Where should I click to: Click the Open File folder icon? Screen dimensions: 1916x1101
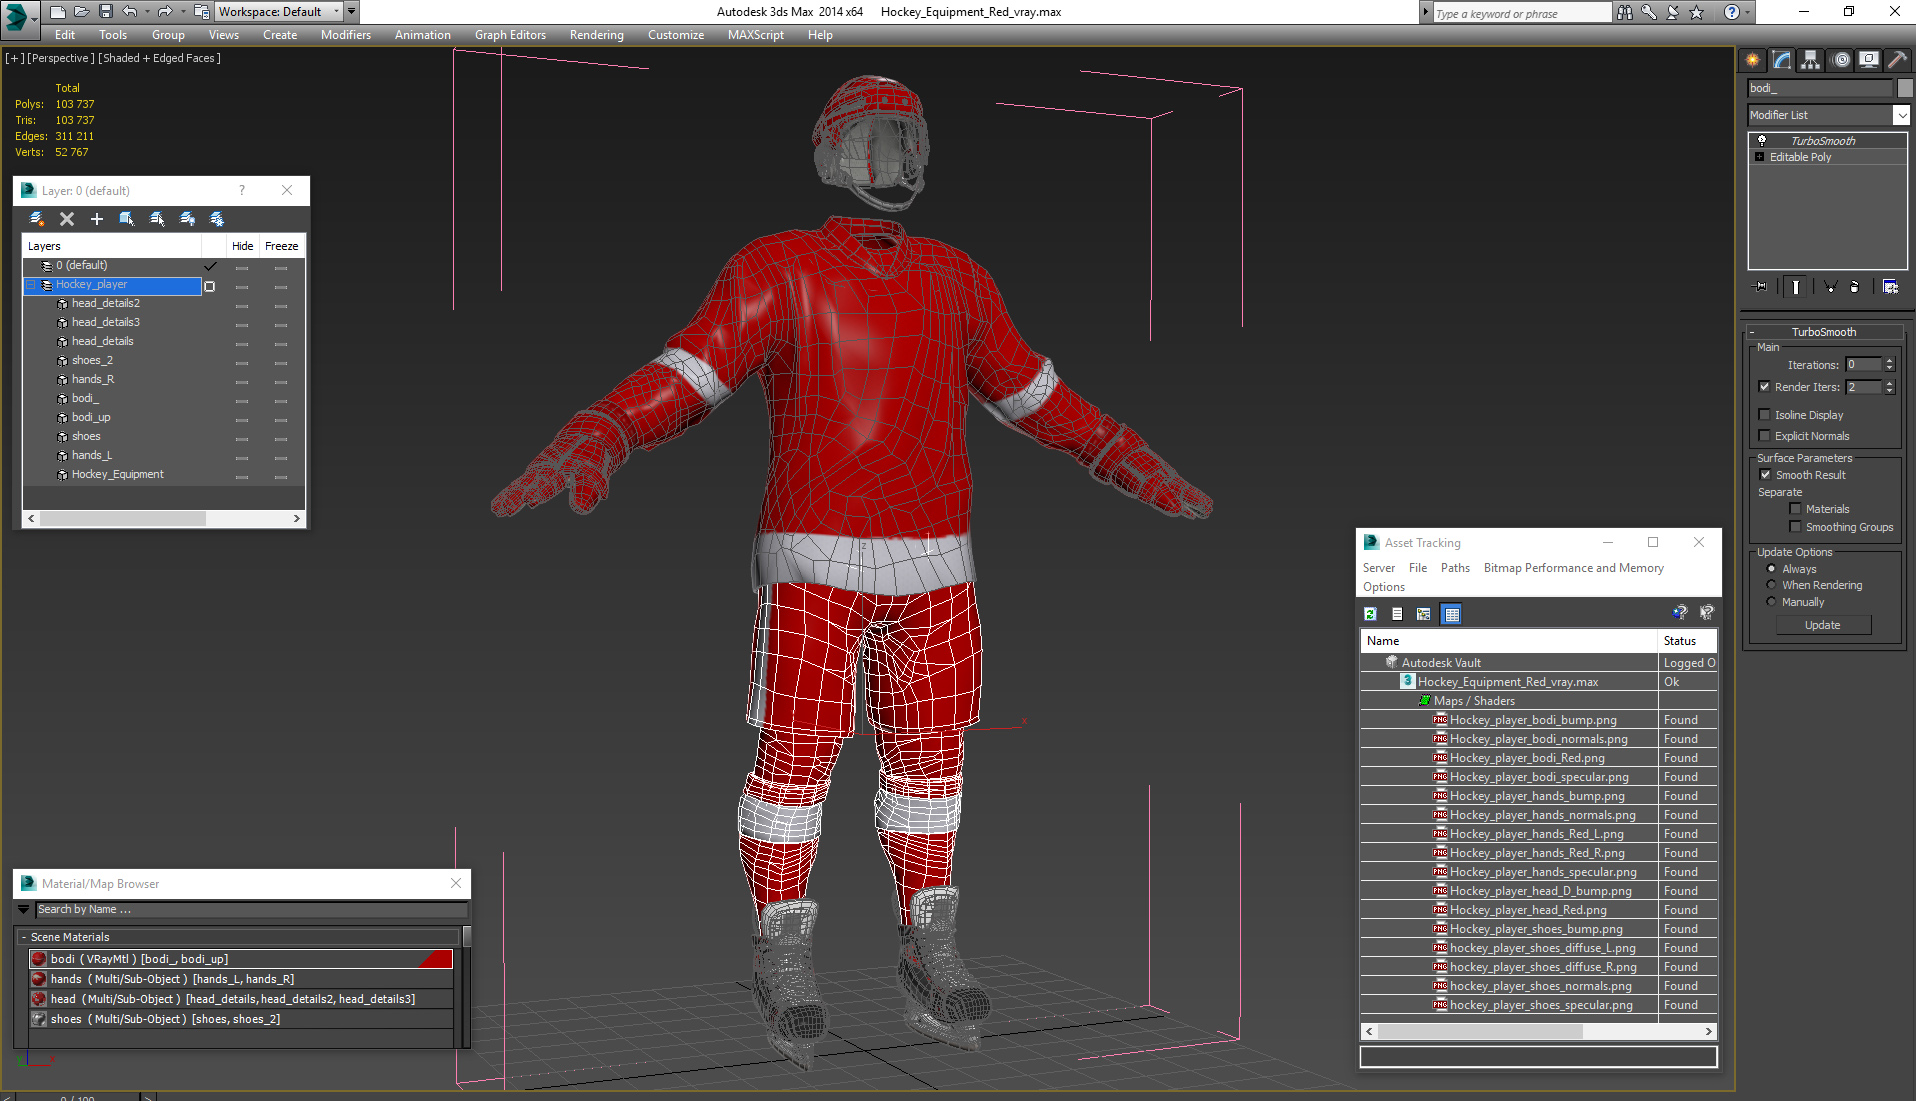[x=81, y=12]
